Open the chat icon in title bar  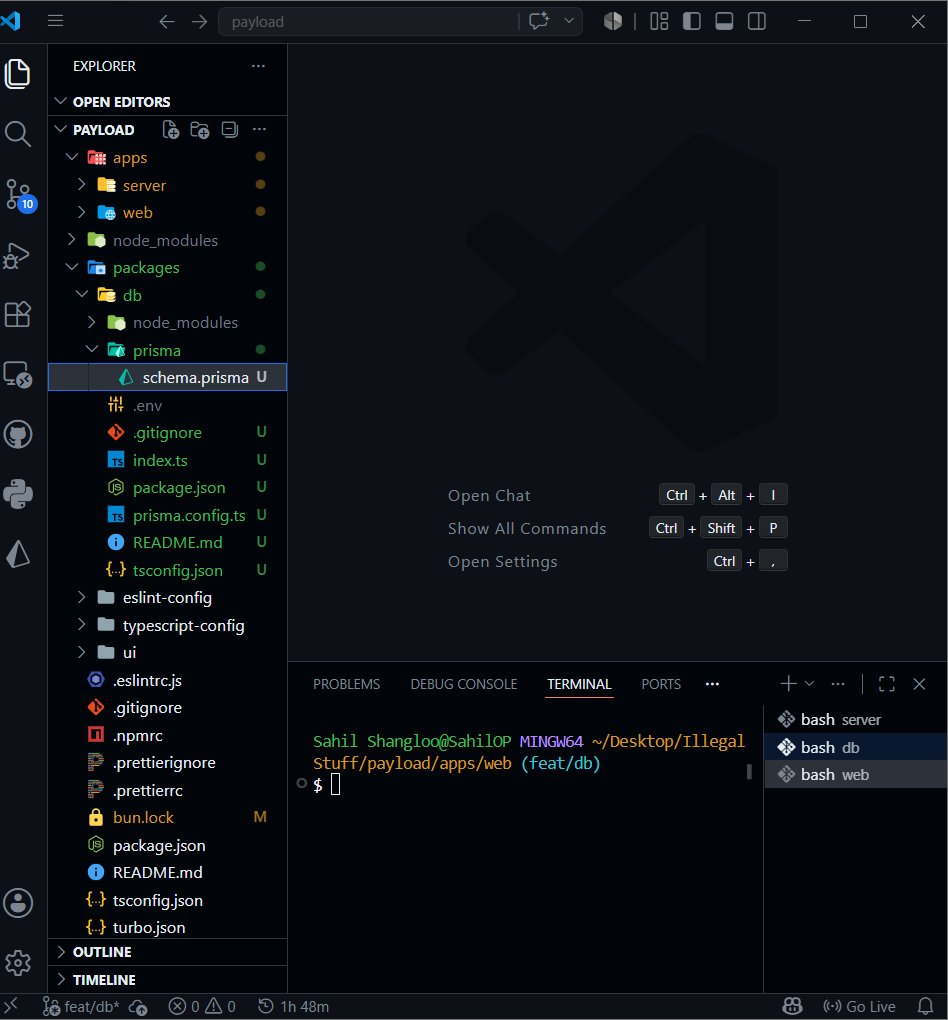click(539, 21)
